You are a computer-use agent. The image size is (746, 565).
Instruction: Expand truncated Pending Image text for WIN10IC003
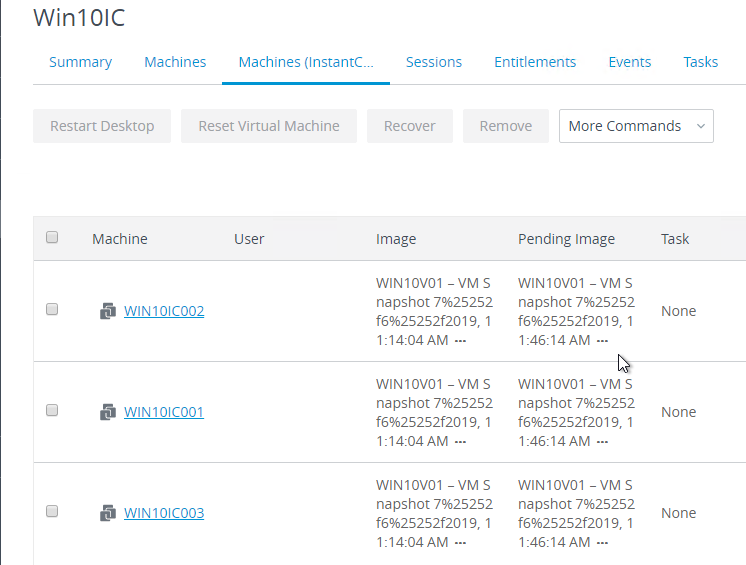click(x=602, y=543)
